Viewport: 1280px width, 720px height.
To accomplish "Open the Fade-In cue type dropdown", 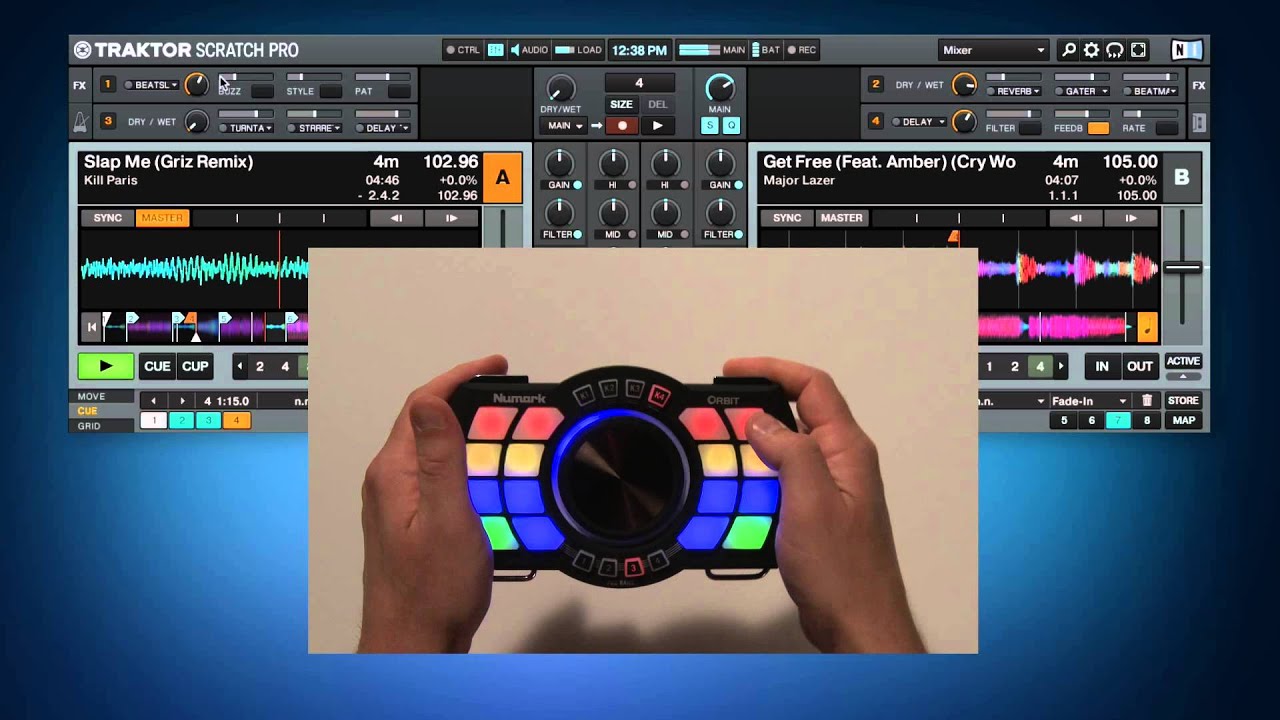I will click(x=1089, y=401).
